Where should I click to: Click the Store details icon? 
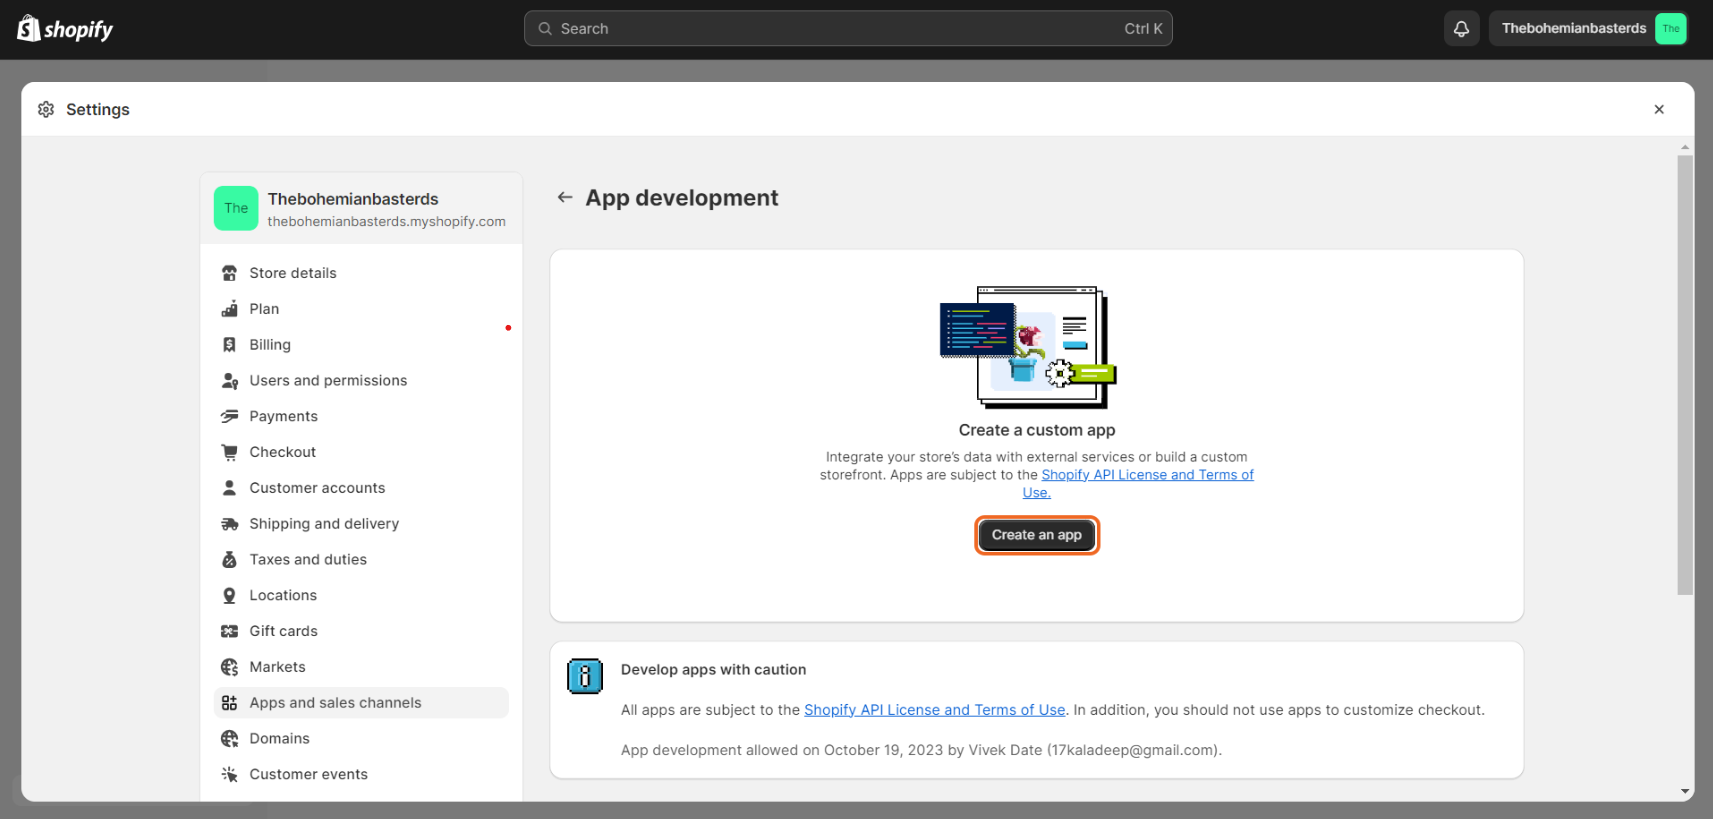pyautogui.click(x=230, y=273)
